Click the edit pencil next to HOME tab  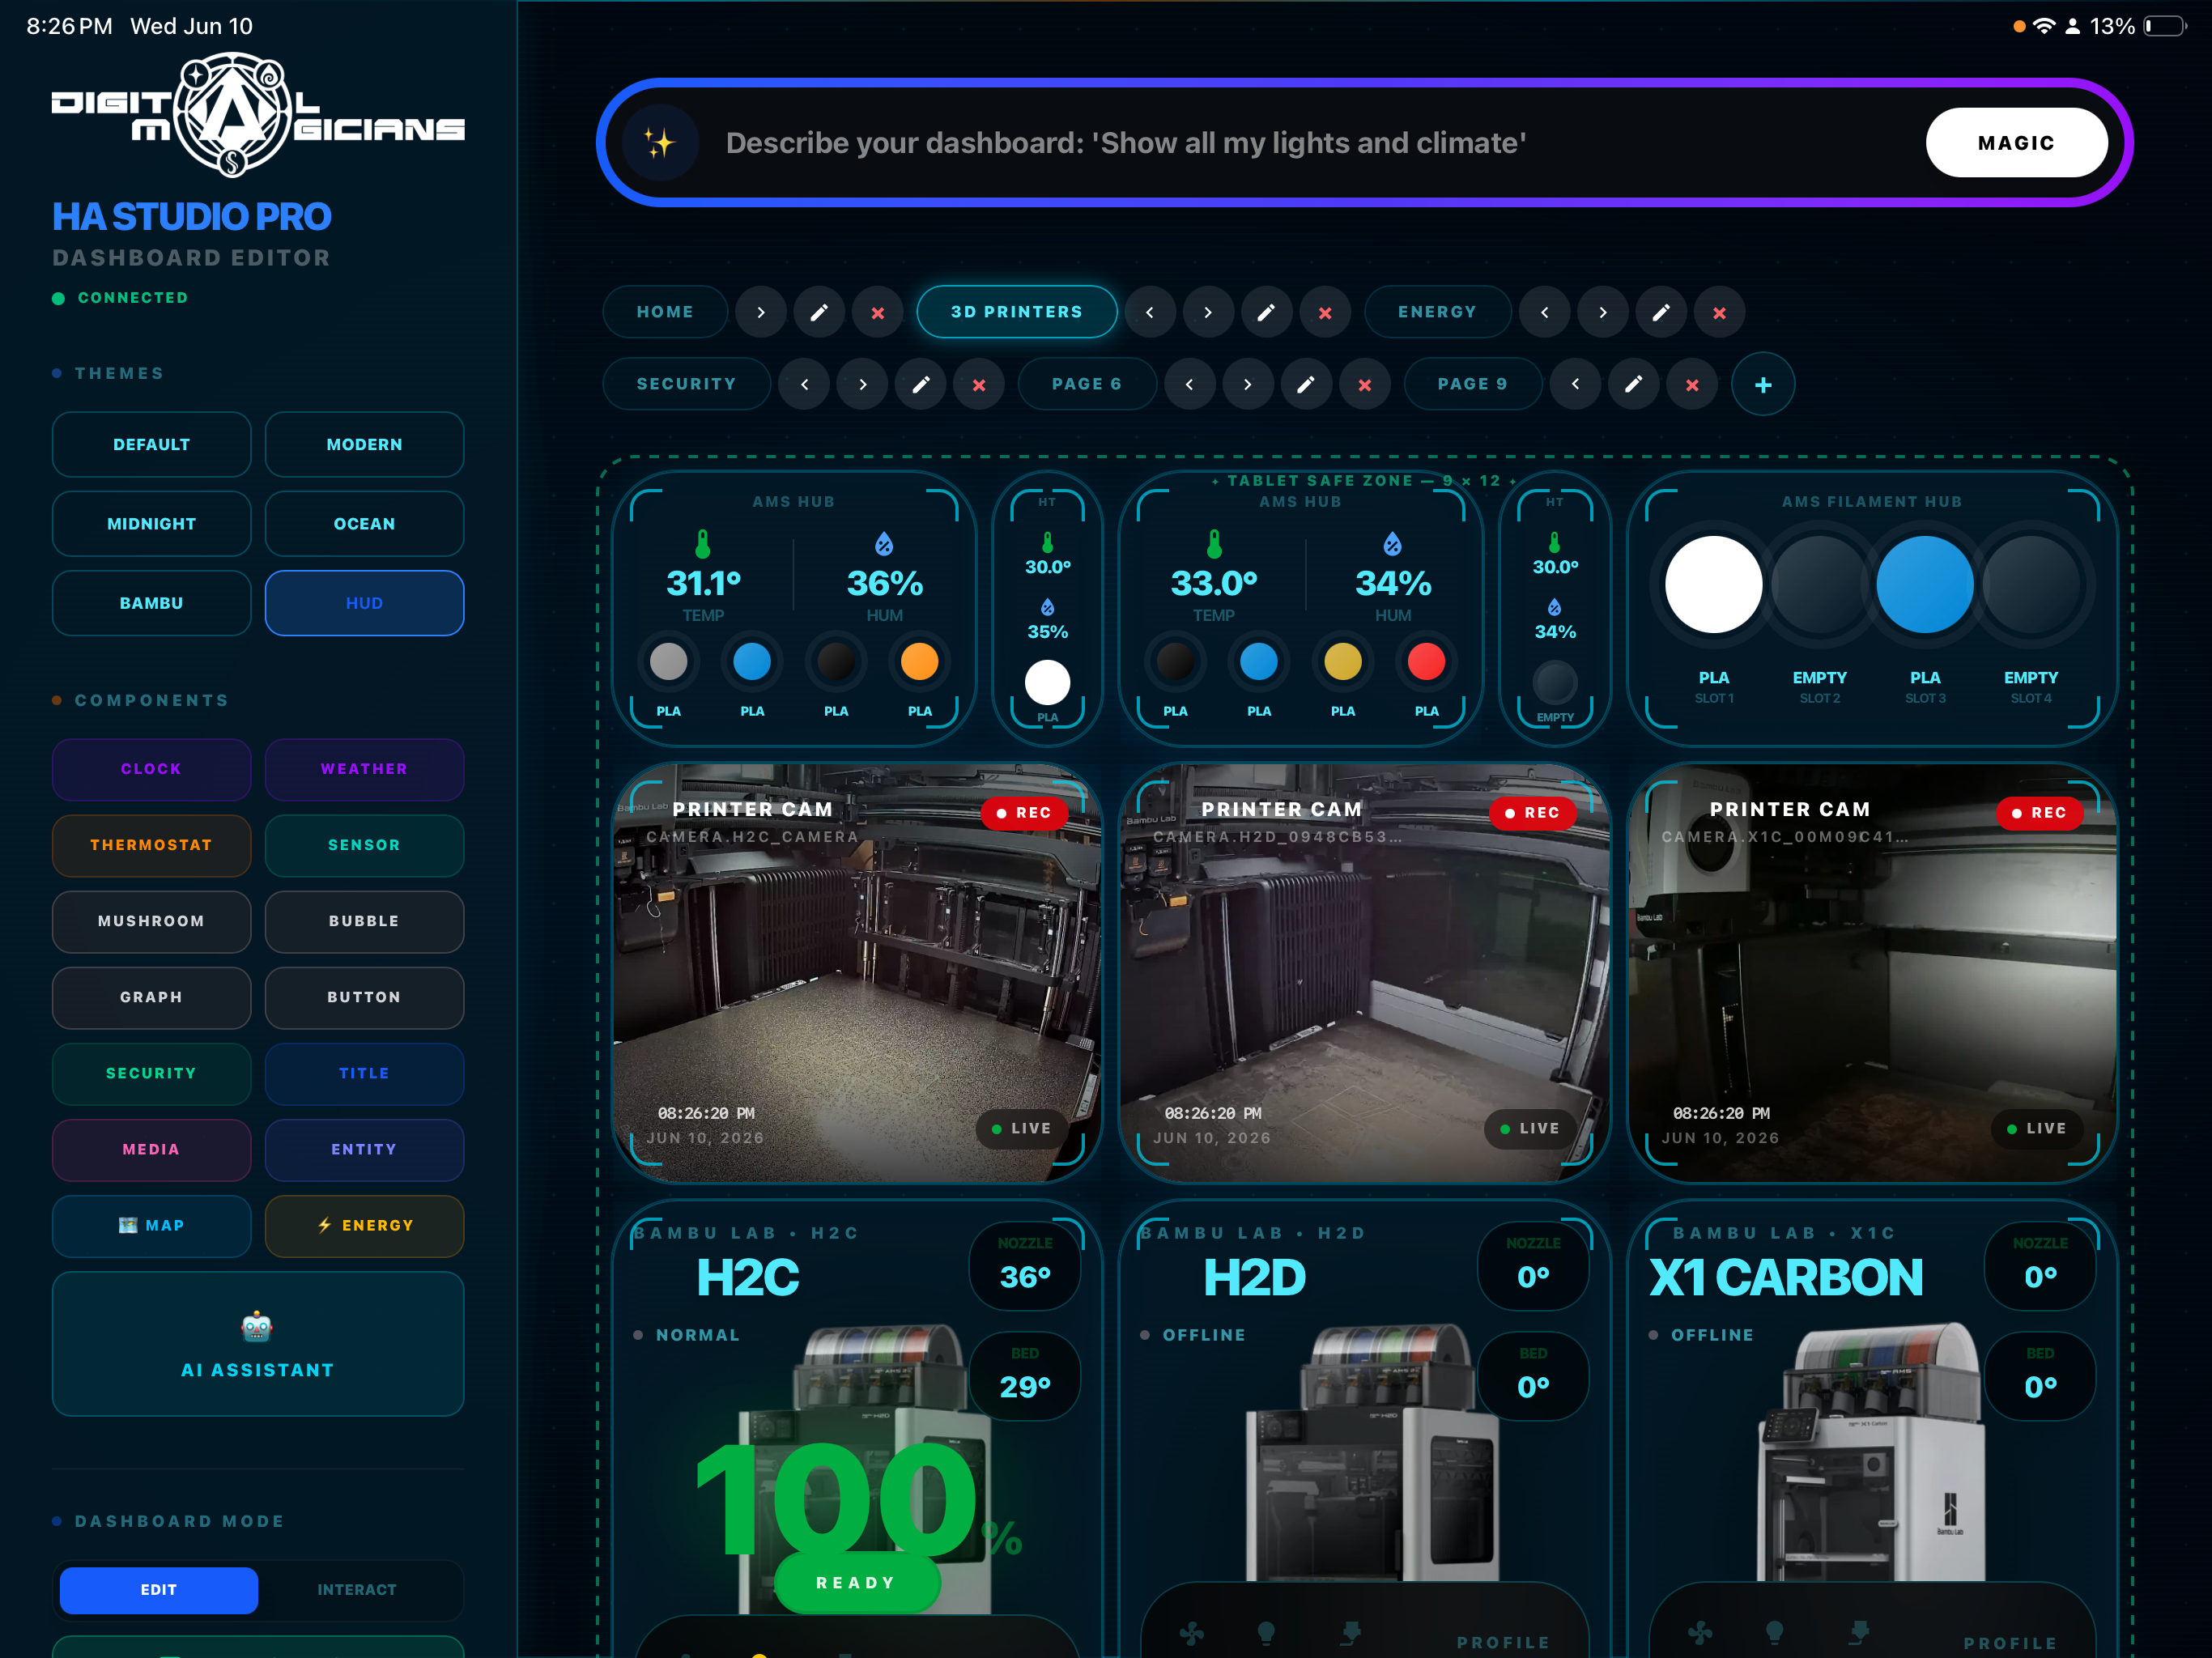pyautogui.click(x=819, y=313)
